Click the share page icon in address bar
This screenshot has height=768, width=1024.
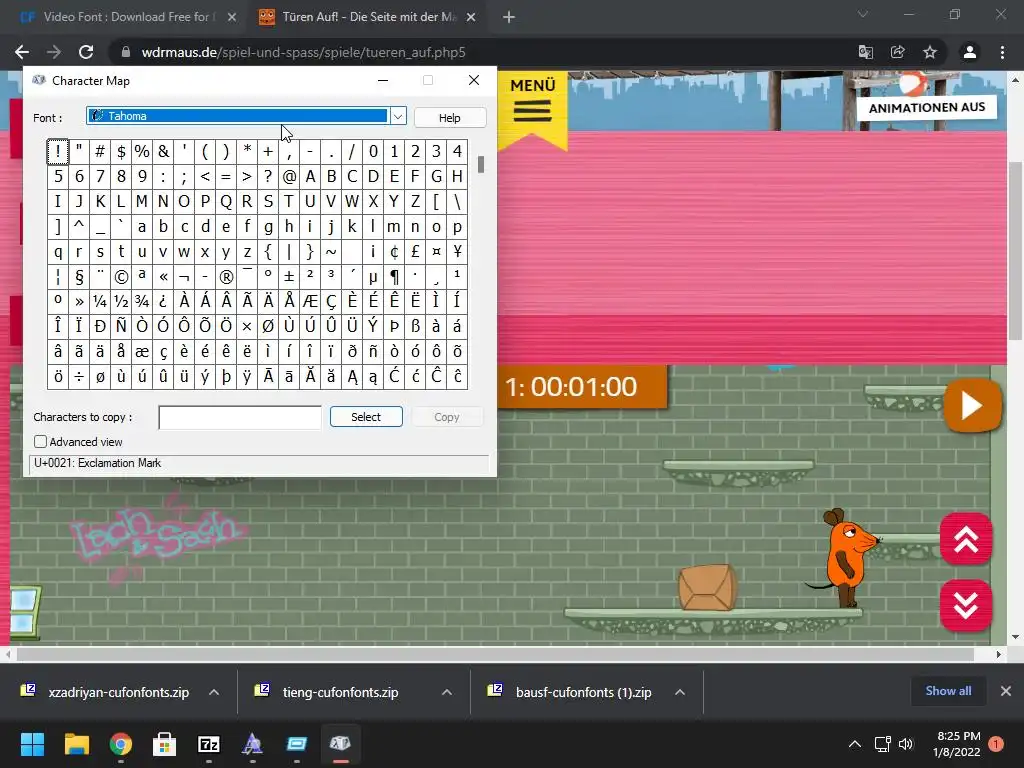(x=898, y=52)
